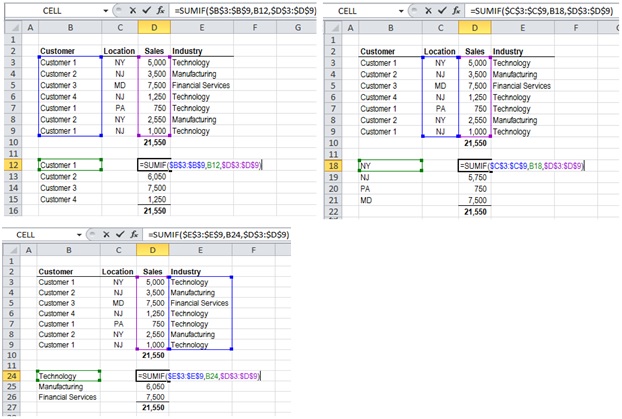Click the formula bar showing =SUMIF($B$3:$B$9,B12,$D$3:$D$9)
This screenshot has height=419, width=622.
pos(245,11)
